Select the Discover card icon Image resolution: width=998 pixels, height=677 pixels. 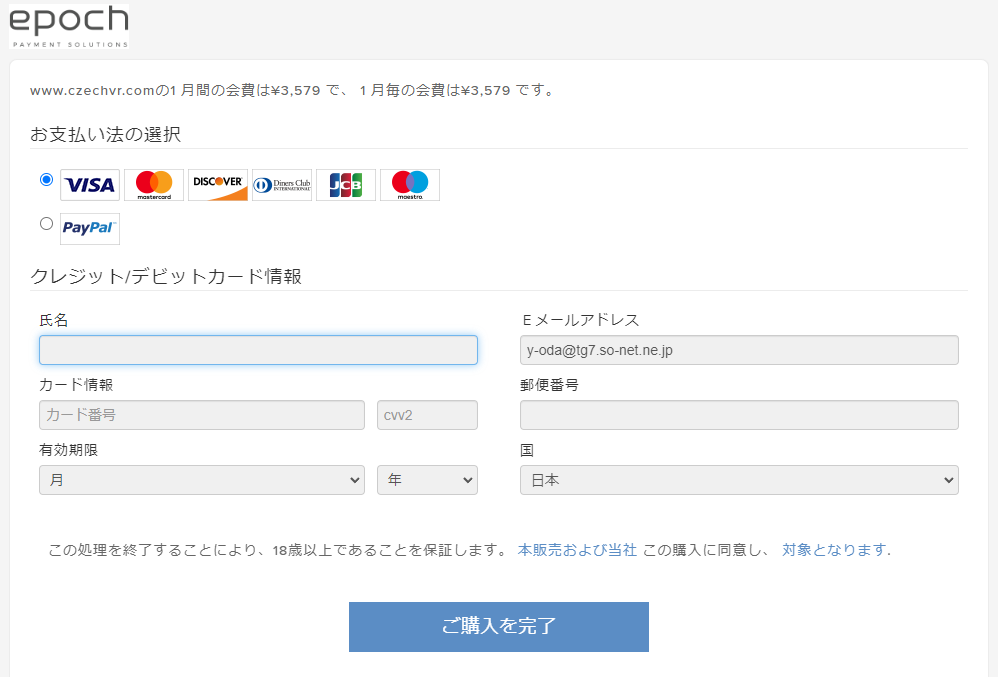[x=217, y=184]
